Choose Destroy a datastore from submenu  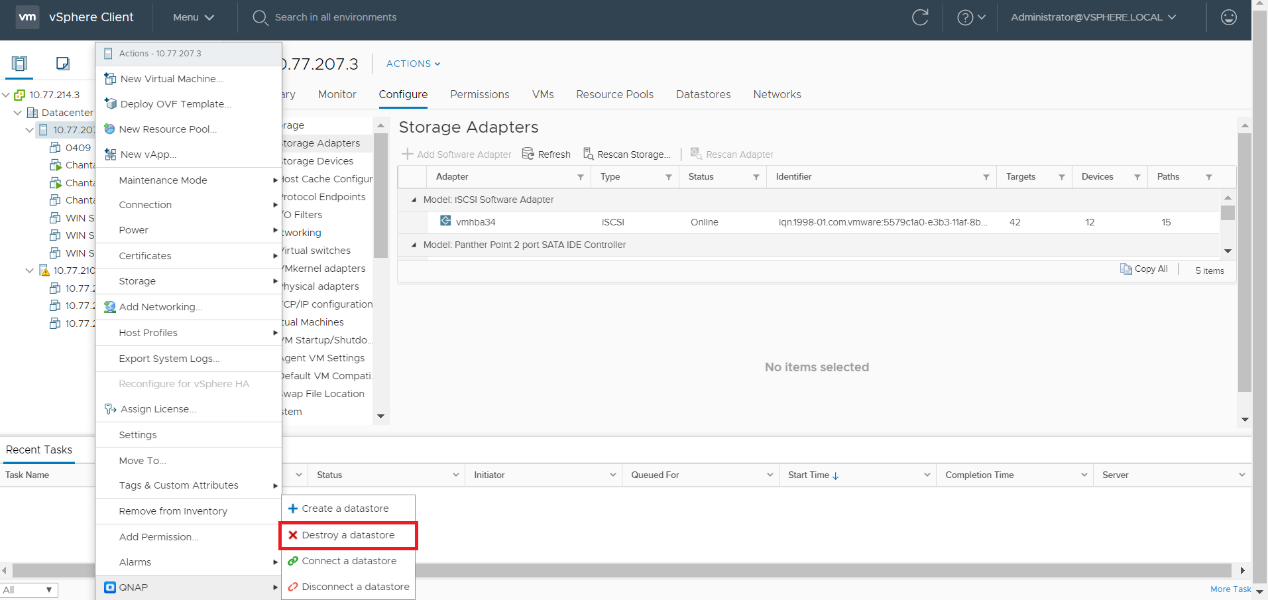click(347, 535)
